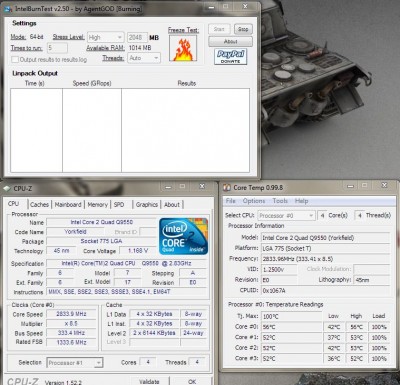The width and height of the screenshot is (400, 385).
Task: Click the Core Voltage value 1.168 V
Action: tap(138, 250)
